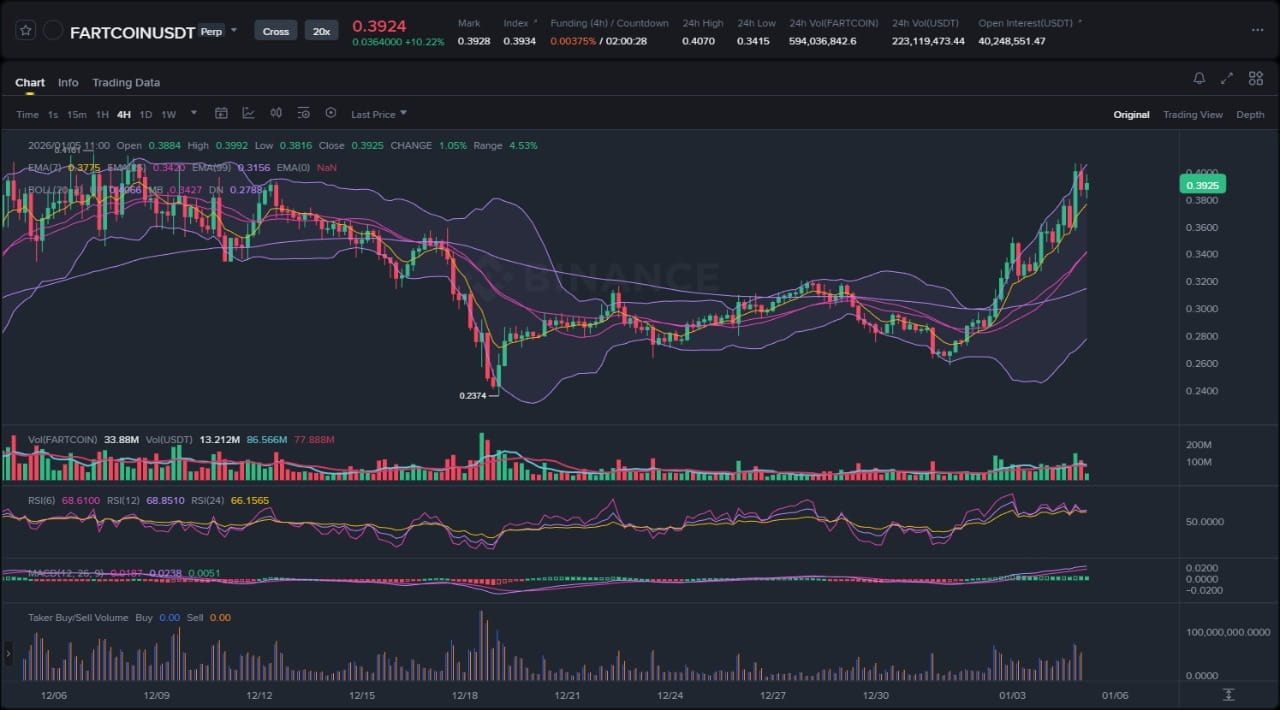Select the 15m interval
The image size is (1280, 710).
(77, 114)
